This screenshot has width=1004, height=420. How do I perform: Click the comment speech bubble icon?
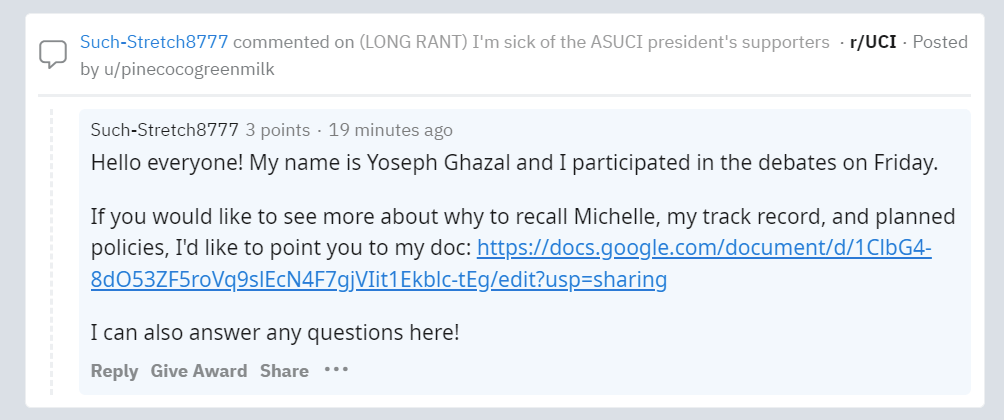[x=52, y=54]
